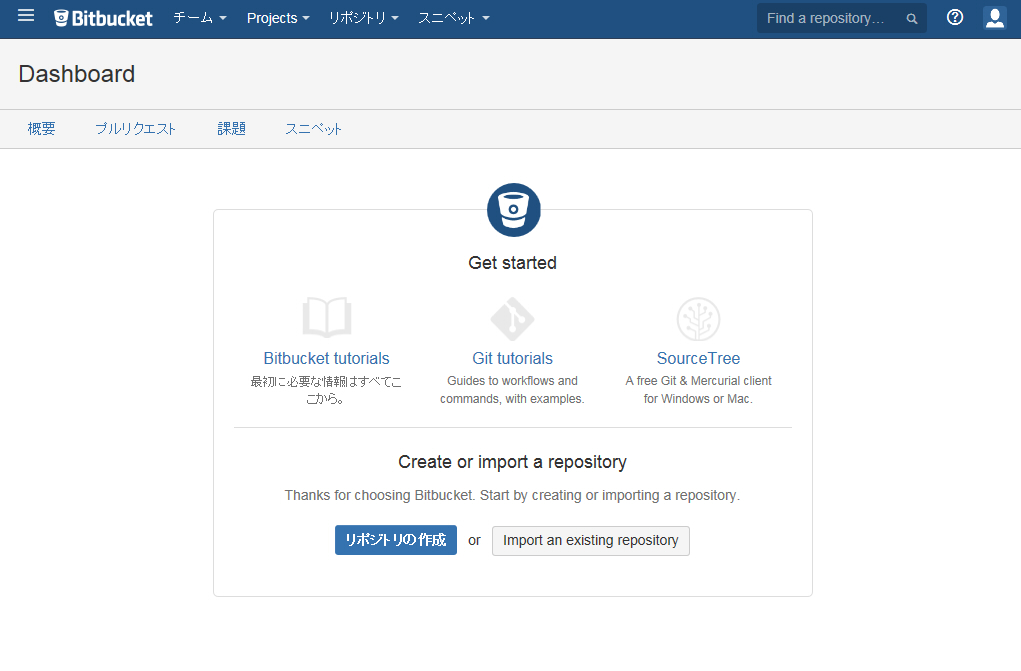Click the Create or import a repository heading
This screenshot has height=671, width=1021.
[512, 462]
